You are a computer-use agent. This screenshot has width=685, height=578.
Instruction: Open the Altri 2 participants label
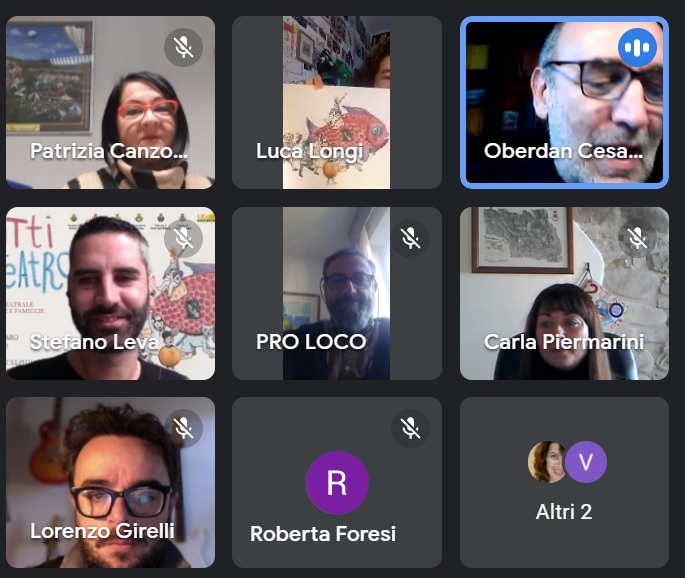(564, 512)
